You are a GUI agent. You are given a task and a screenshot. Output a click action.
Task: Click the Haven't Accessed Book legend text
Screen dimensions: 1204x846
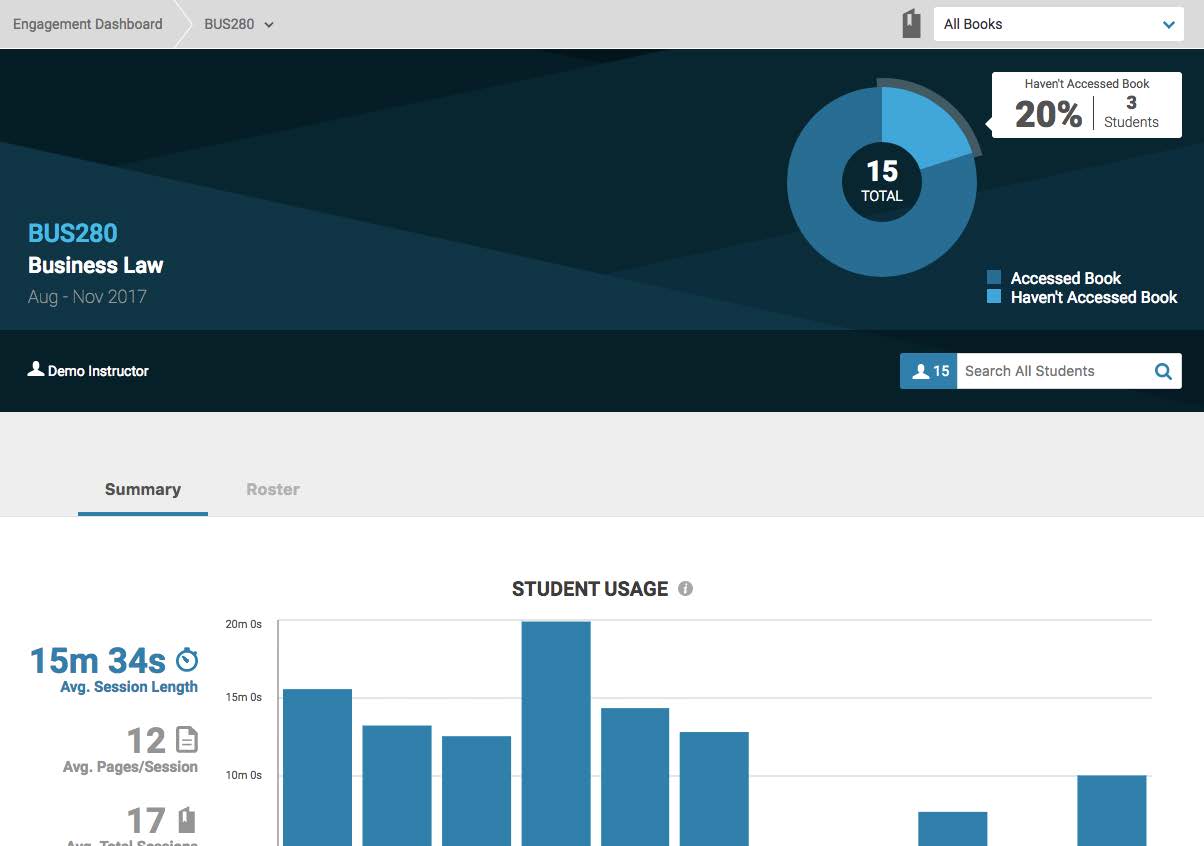(x=1094, y=297)
